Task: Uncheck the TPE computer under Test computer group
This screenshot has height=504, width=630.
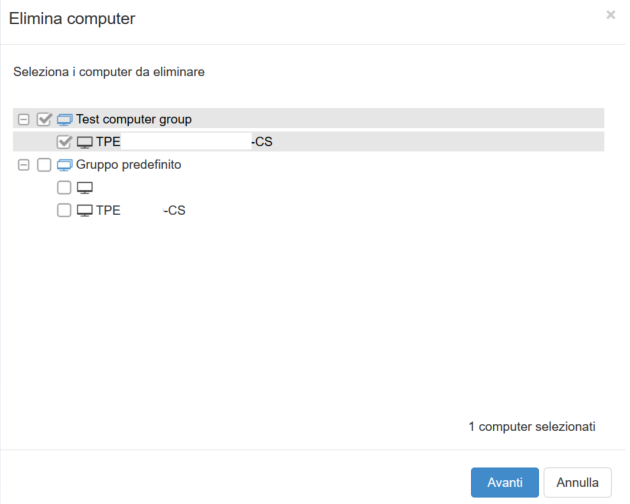Action: coord(64,141)
